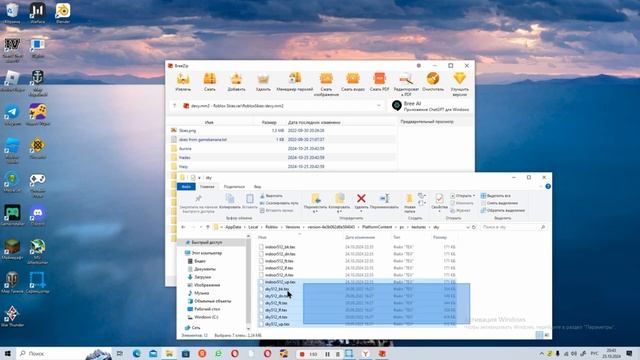The height and width of the screenshot is (360, 640).
Task: Click Explorer back navigation arrow
Action: point(183,227)
